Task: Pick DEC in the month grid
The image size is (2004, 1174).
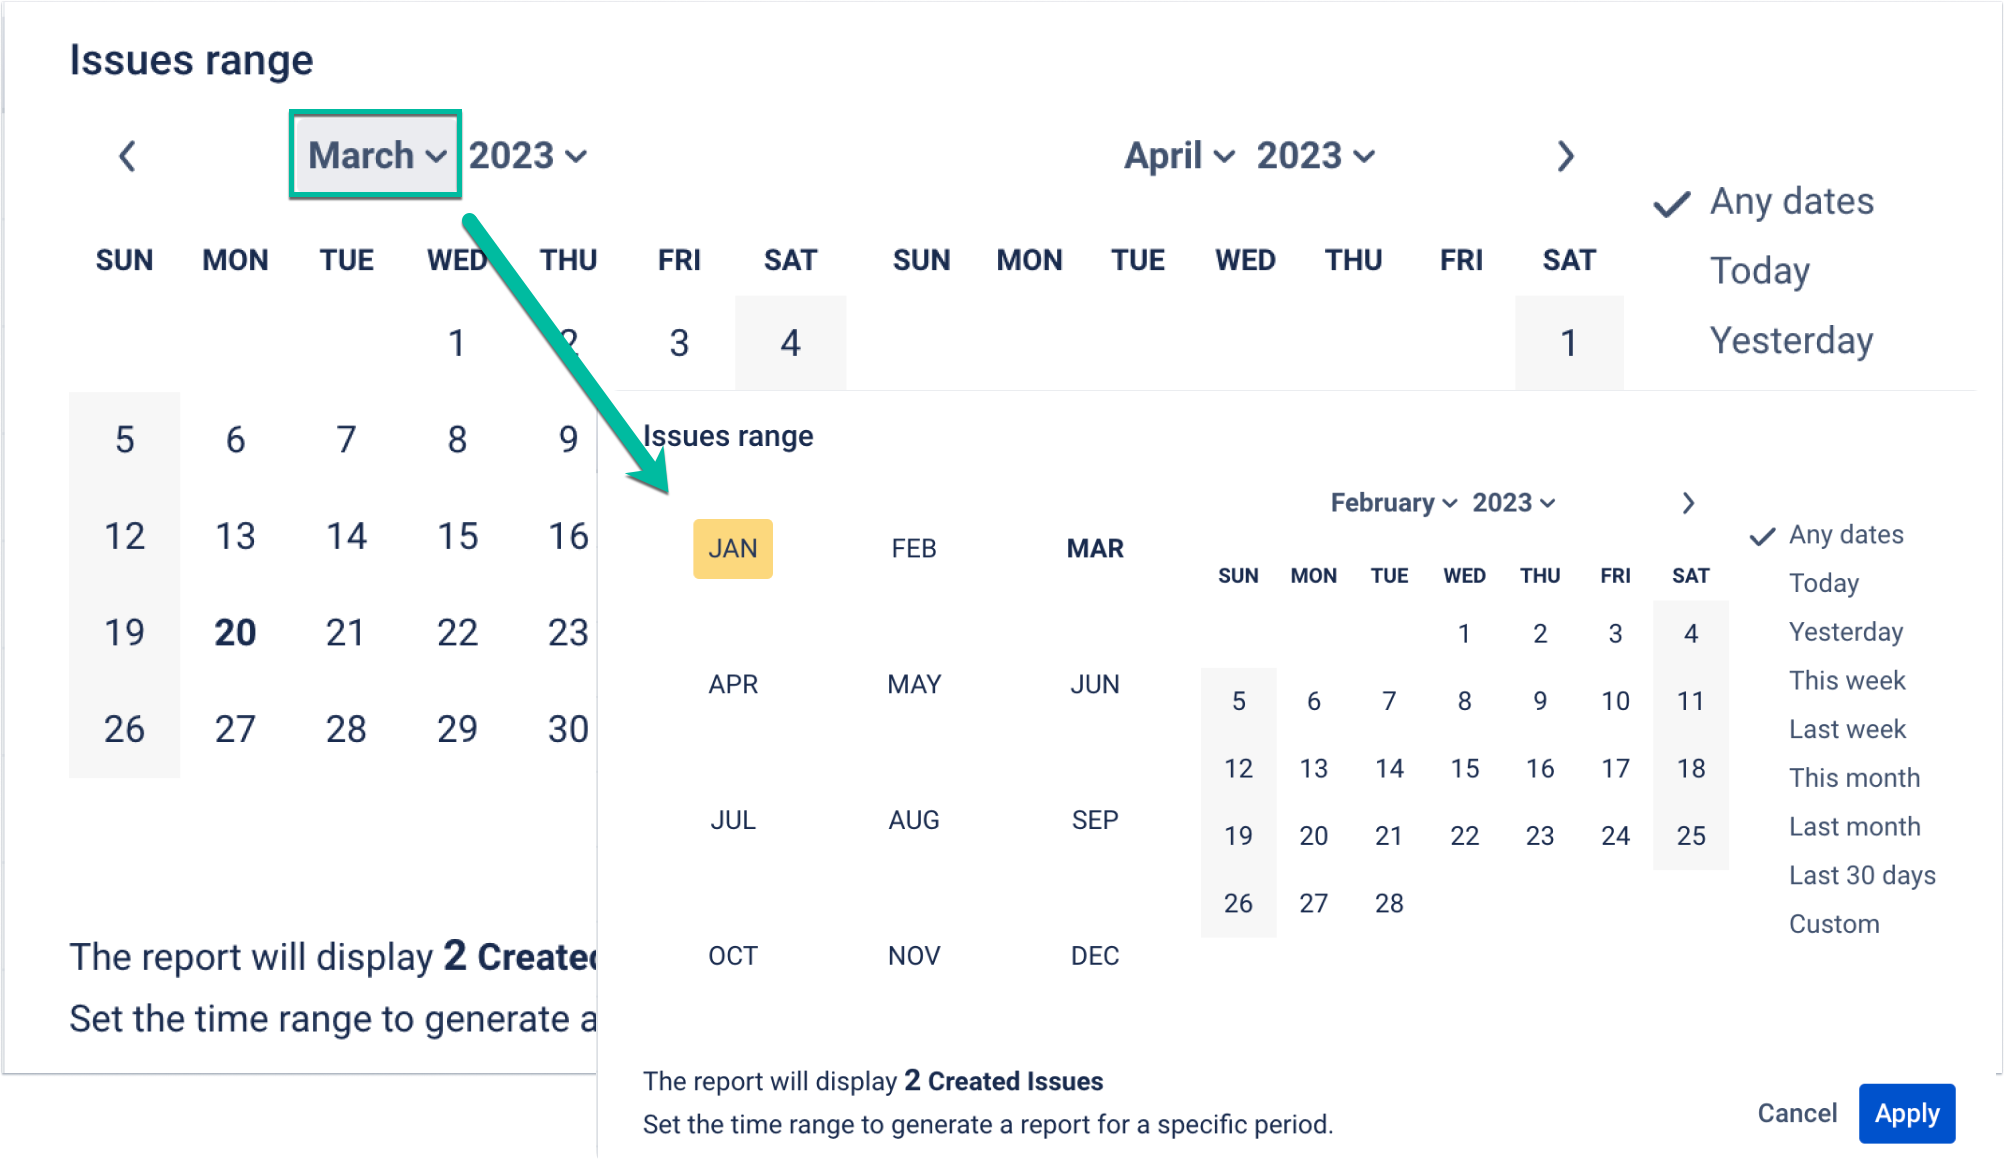Action: pos(1095,956)
